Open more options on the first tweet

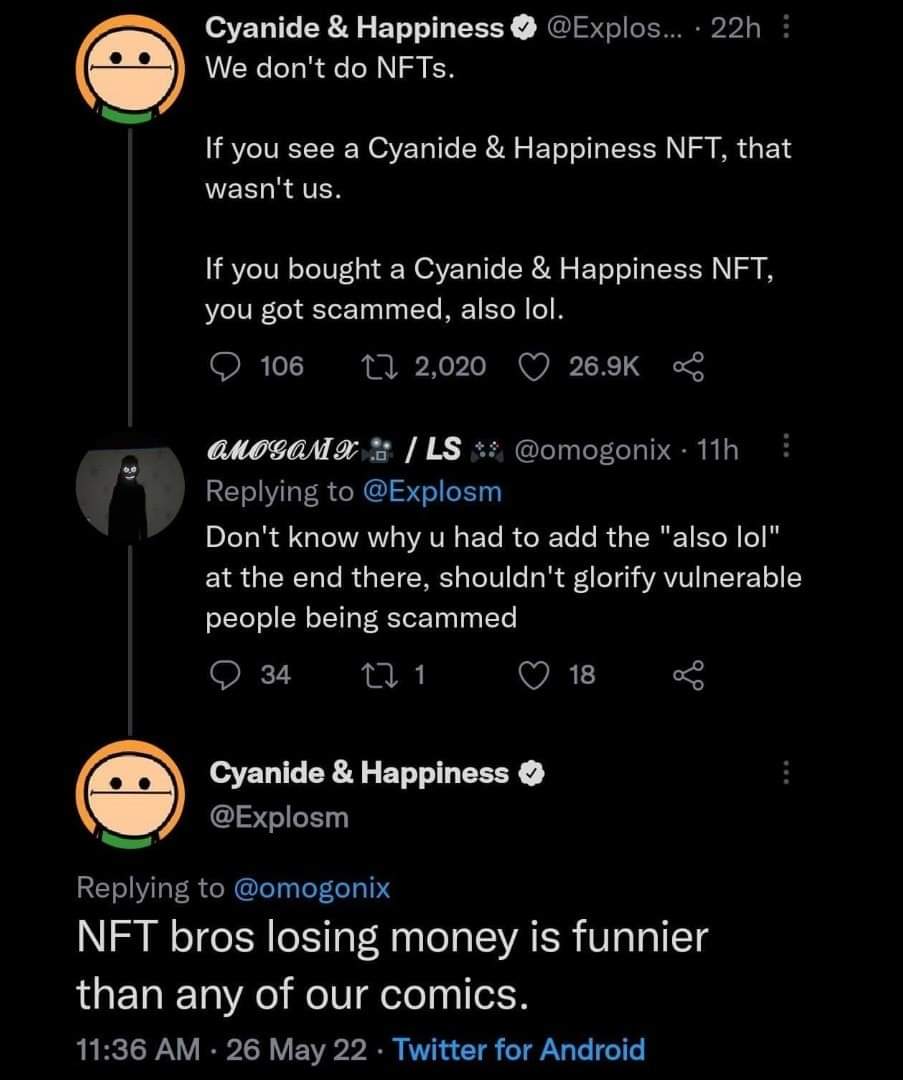click(785, 30)
